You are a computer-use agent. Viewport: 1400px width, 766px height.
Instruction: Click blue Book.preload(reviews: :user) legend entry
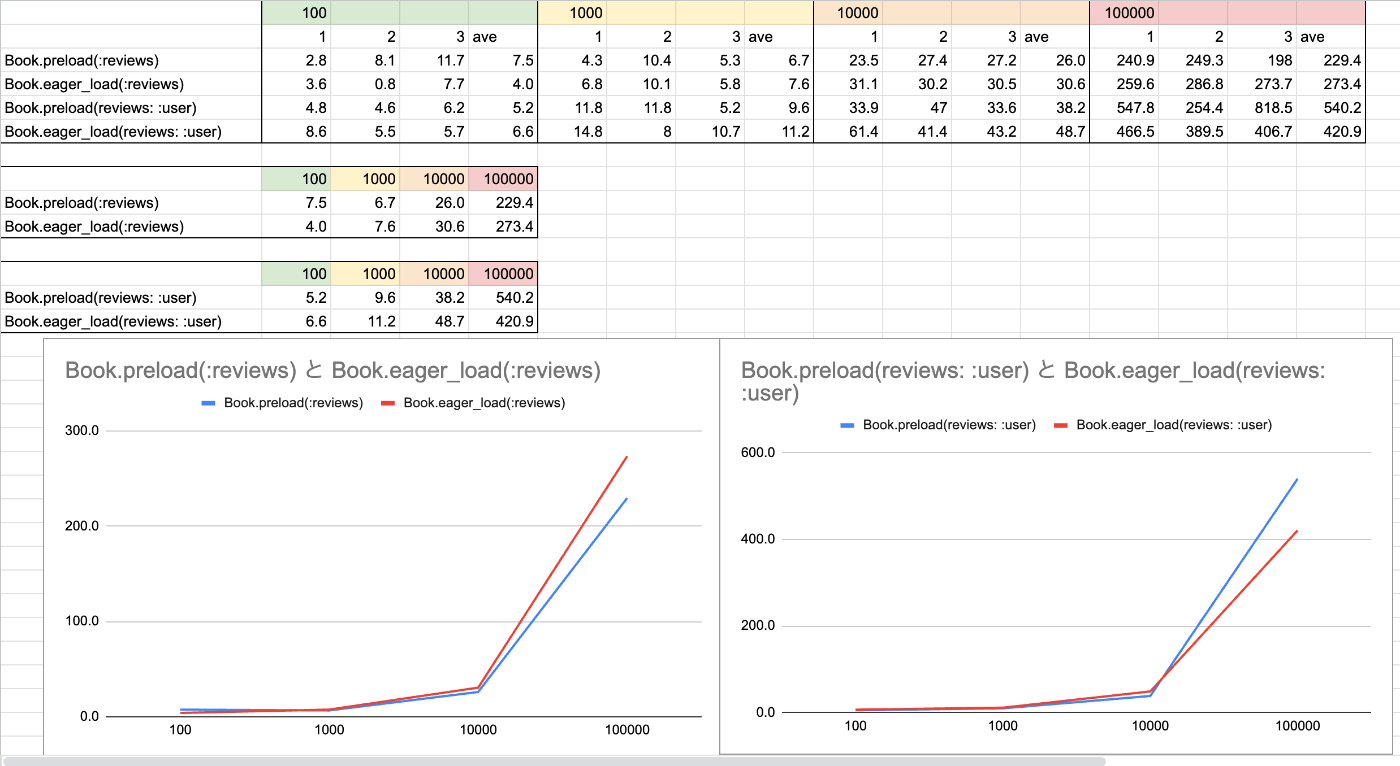point(938,425)
